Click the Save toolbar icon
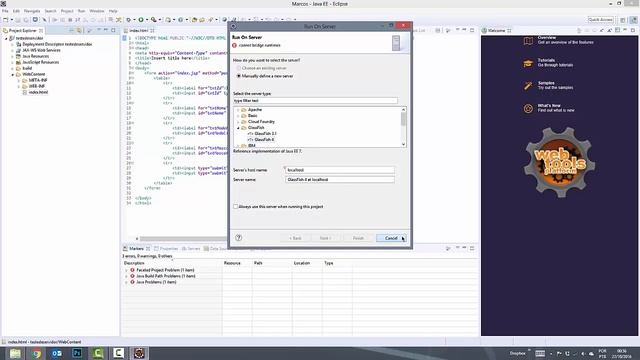The image size is (640, 360). tap(18, 20)
